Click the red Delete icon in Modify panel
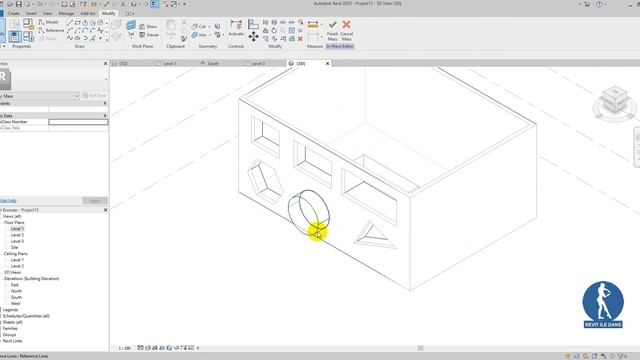 300,39
